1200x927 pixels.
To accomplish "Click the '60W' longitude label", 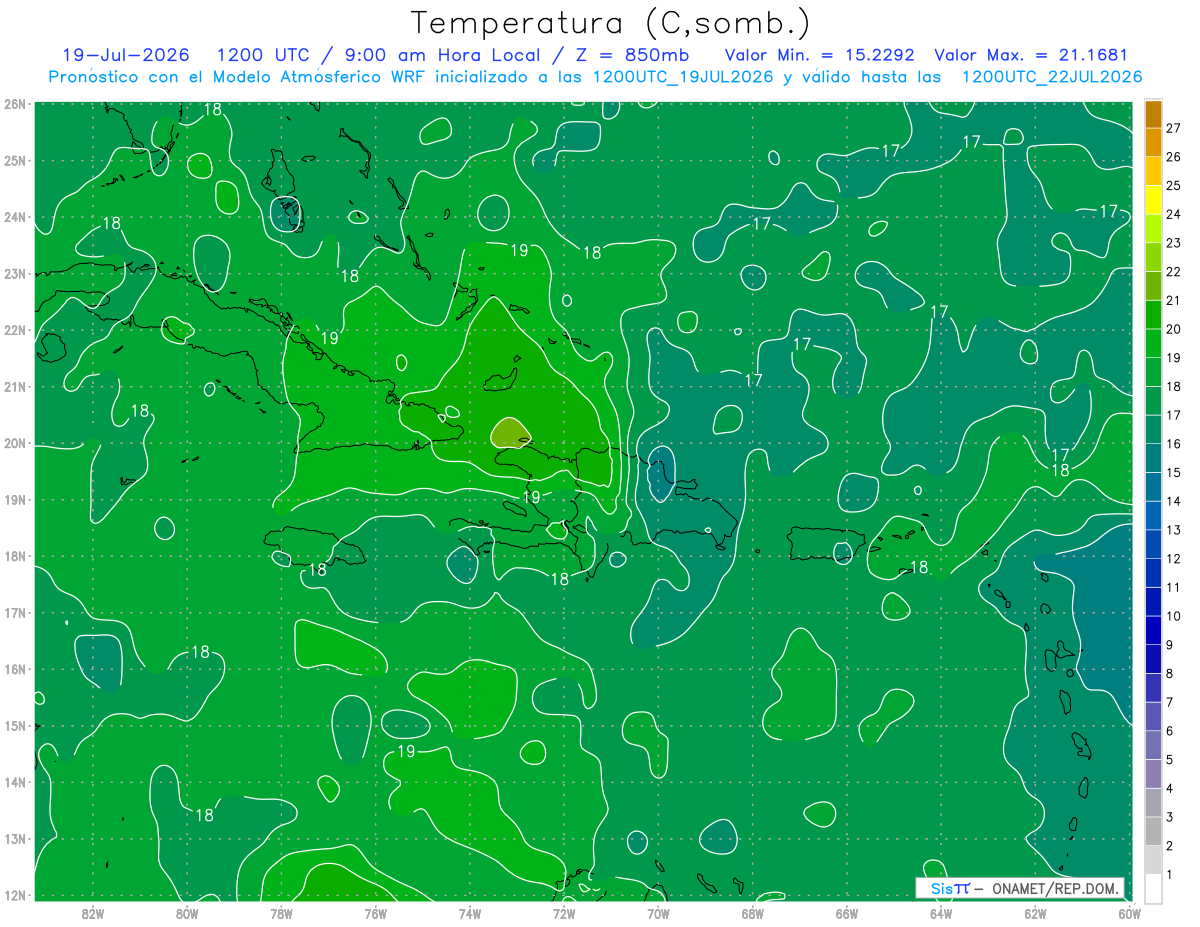I will (x=1129, y=912).
